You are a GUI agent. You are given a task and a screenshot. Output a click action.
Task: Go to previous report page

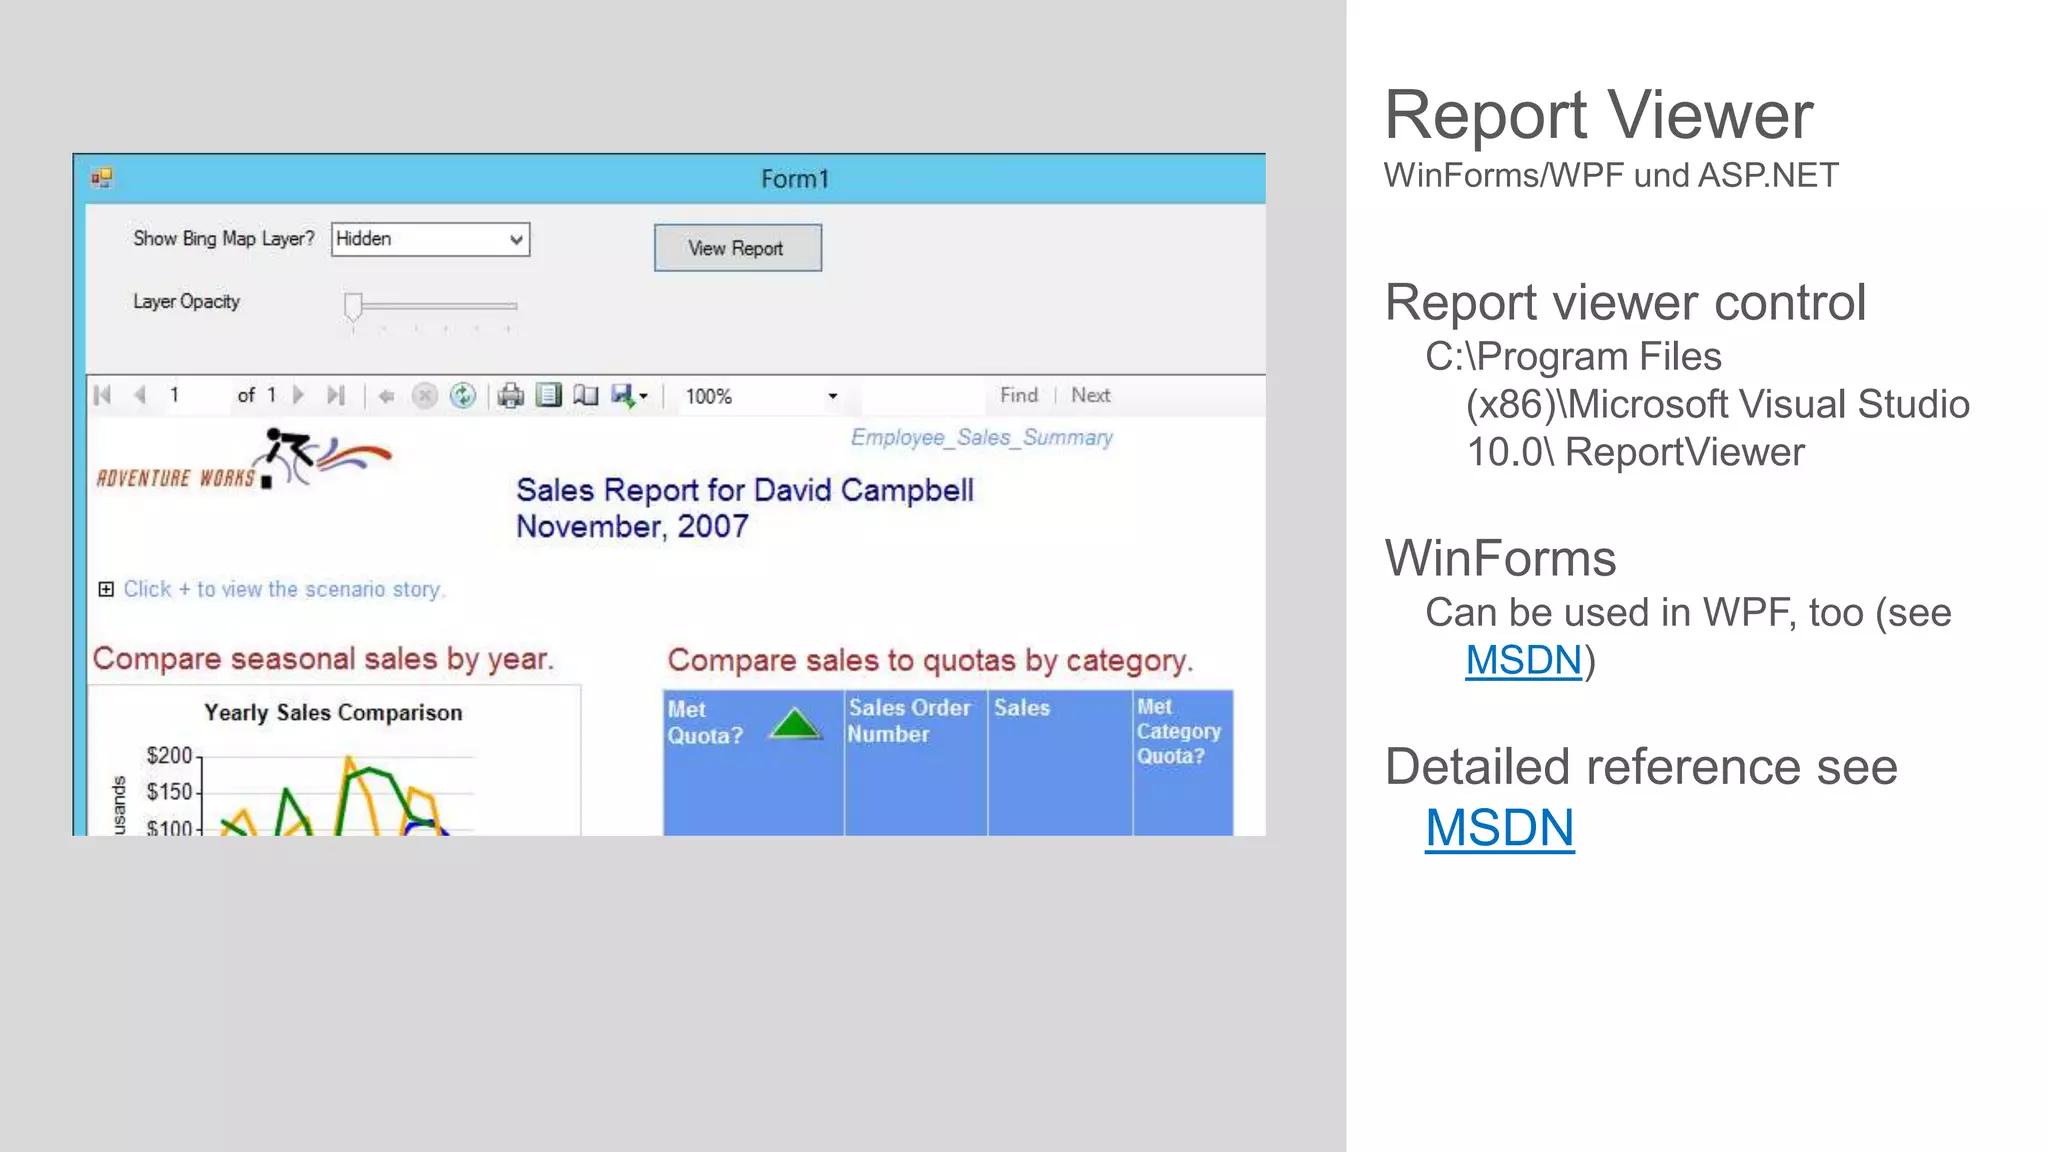(x=140, y=395)
